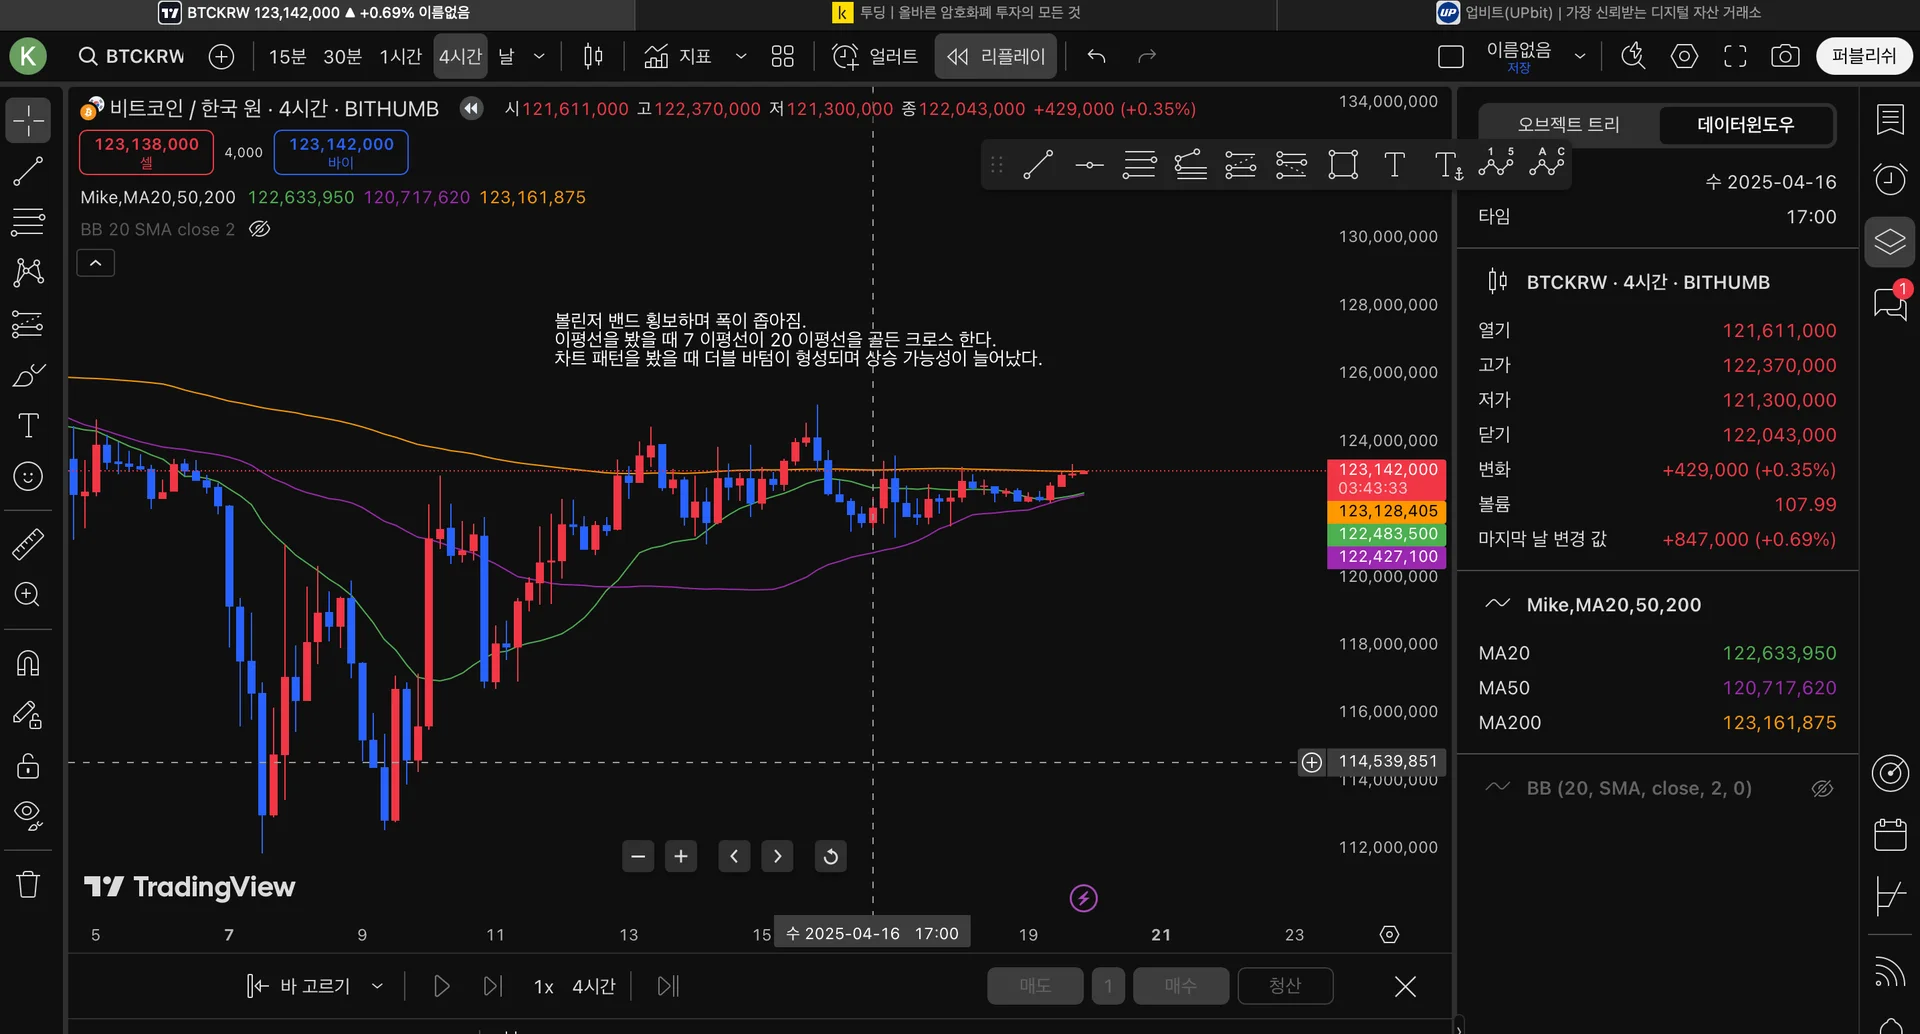Open Fibonacci tools in left sidebar
Viewport: 1920px width, 1034px height.
pyautogui.click(x=28, y=221)
